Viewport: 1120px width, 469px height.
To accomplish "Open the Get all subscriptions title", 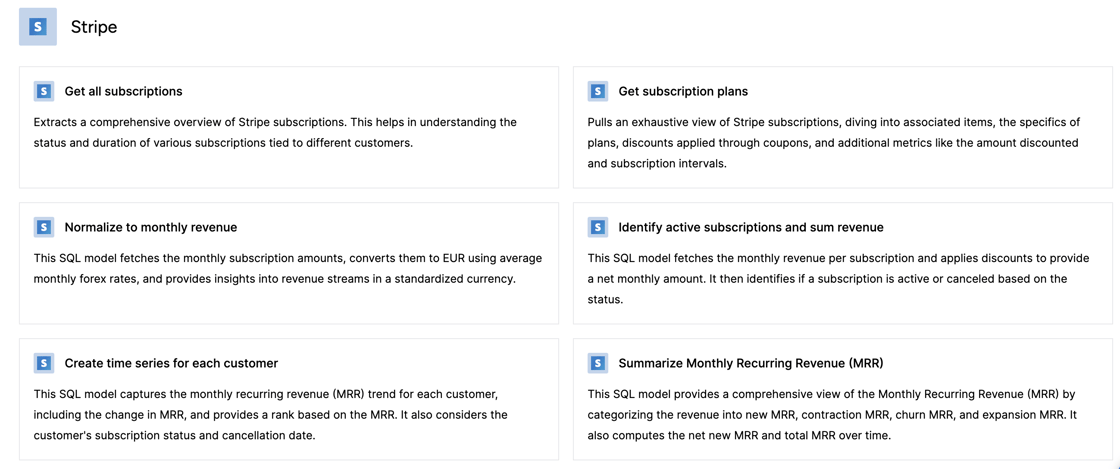I will point(123,91).
